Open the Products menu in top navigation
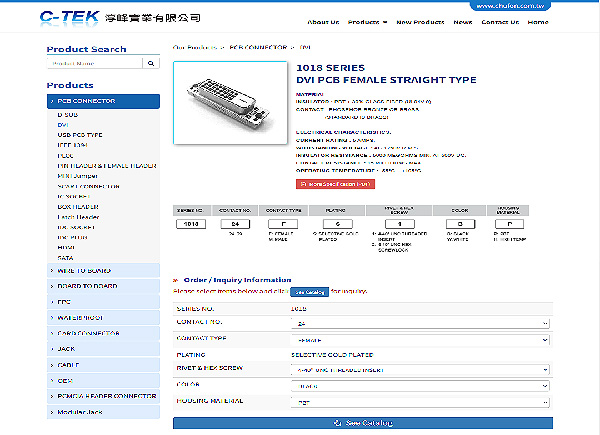Image resolution: width=600 pixels, height=435 pixels. (370, 22)
